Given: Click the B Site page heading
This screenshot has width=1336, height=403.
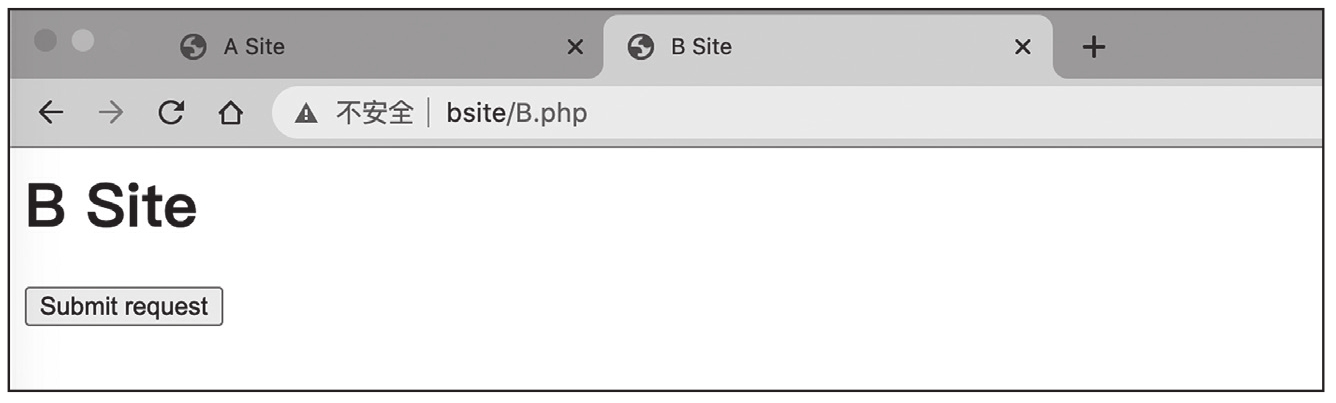Looking at the screenshot, I should coord(111,207).
